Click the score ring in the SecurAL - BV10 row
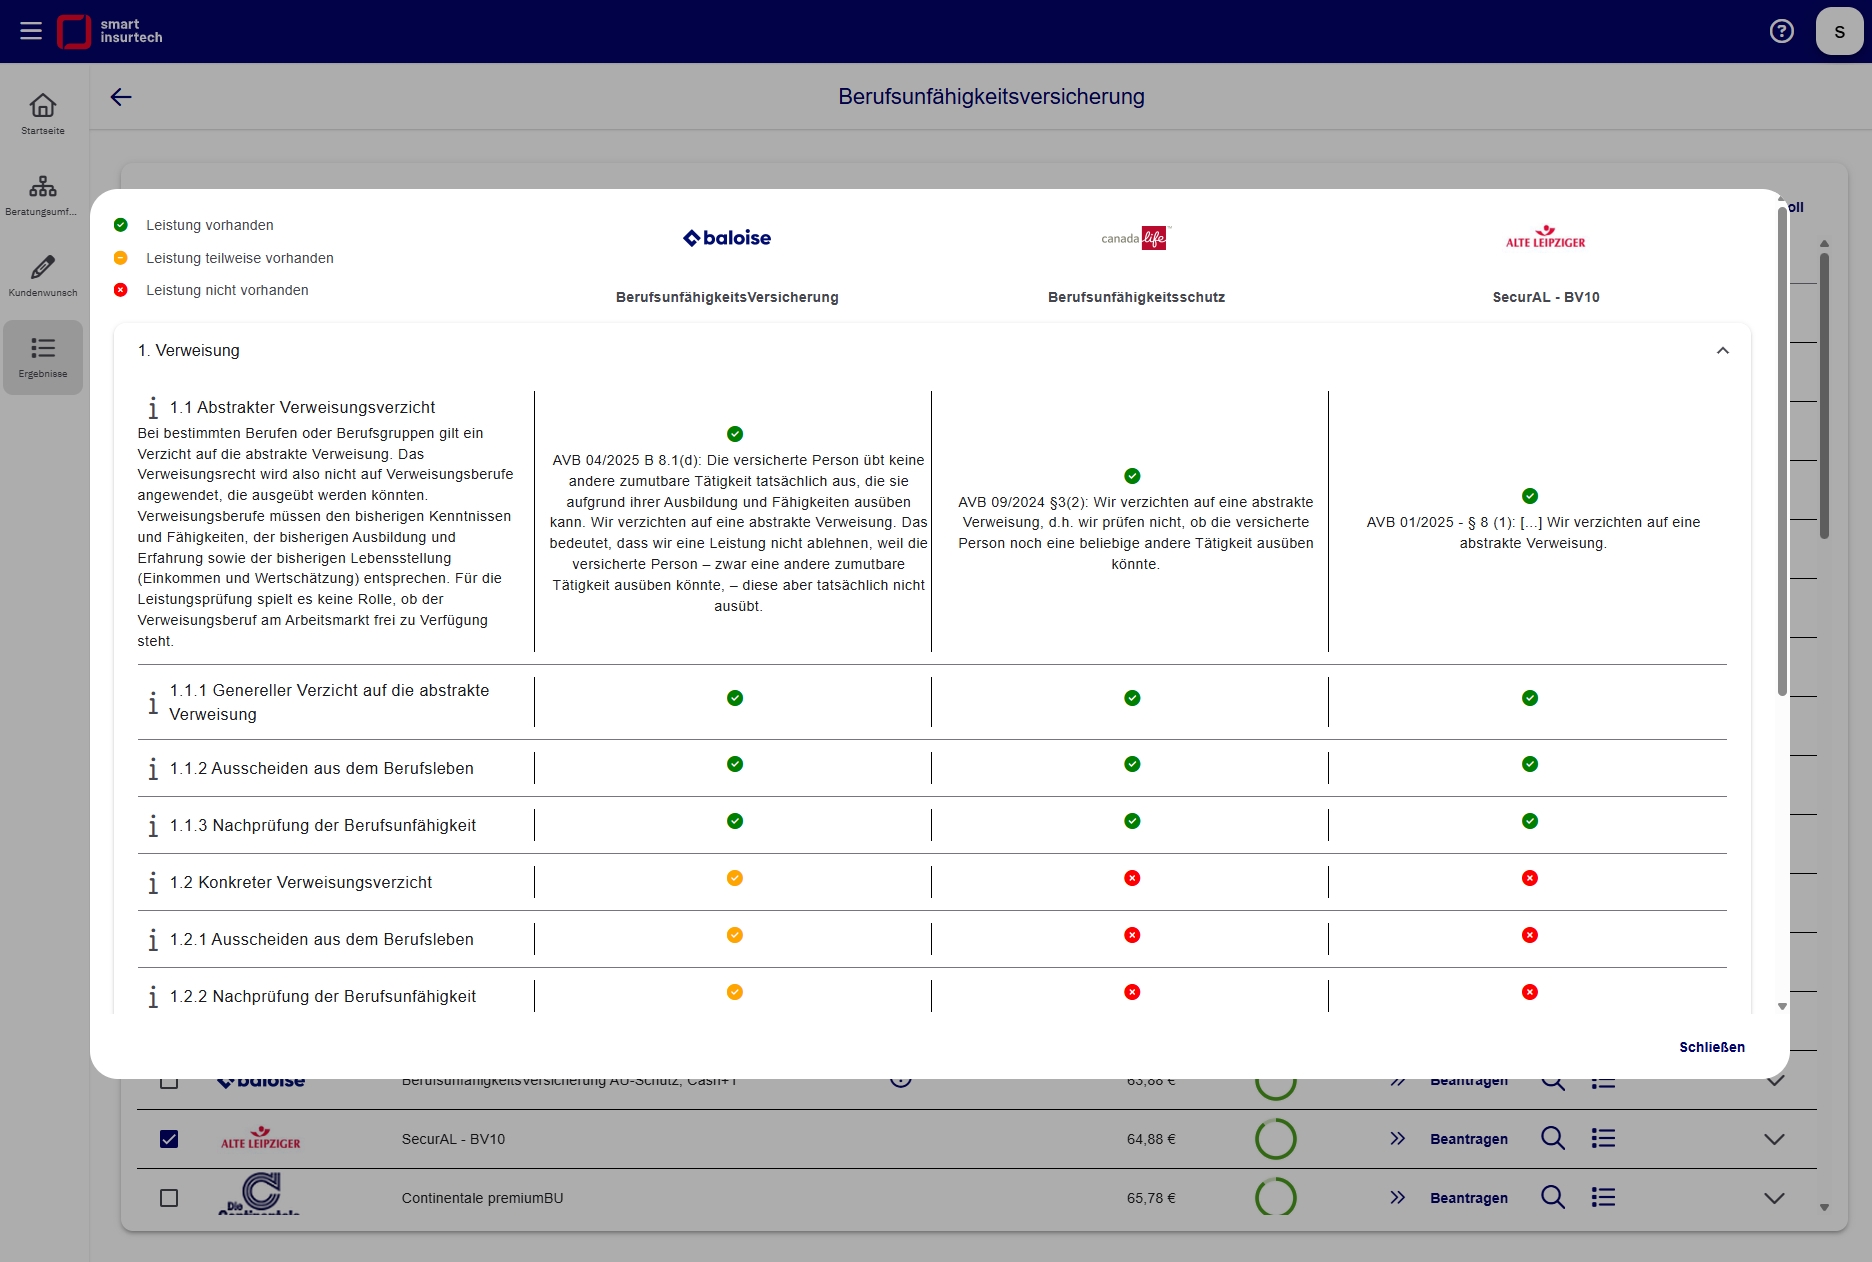Viewport: 1872px width, 1262px height. (x=1276, y=1139)
